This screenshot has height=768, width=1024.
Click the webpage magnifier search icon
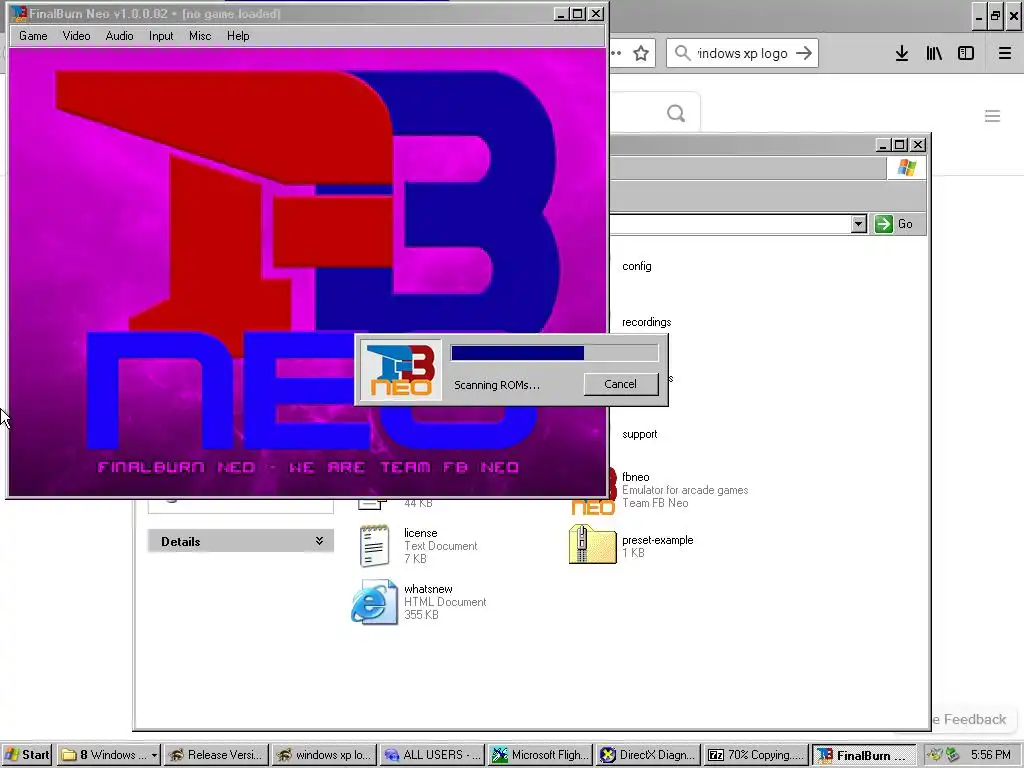(676, 114)
